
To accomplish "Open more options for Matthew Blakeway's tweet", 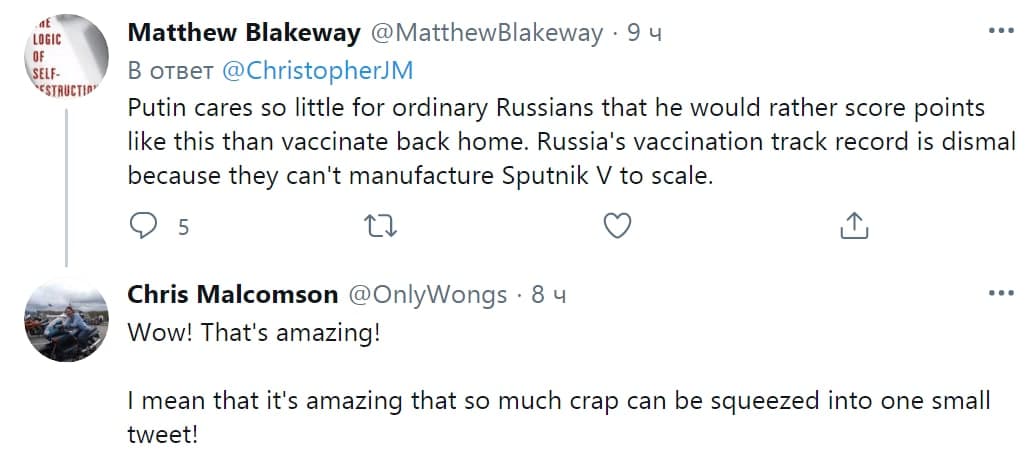I will coord(1000,31).
